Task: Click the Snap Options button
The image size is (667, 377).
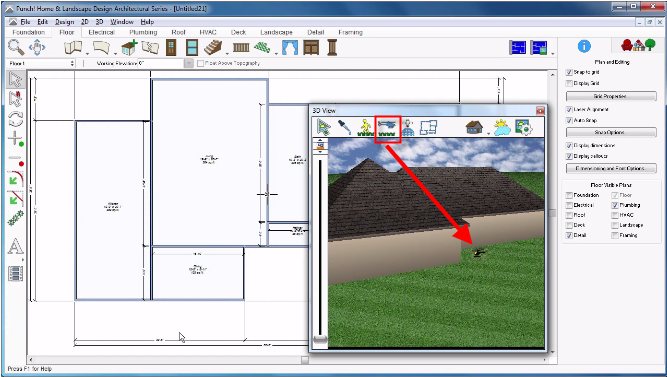Action: (x=611, y=132)
